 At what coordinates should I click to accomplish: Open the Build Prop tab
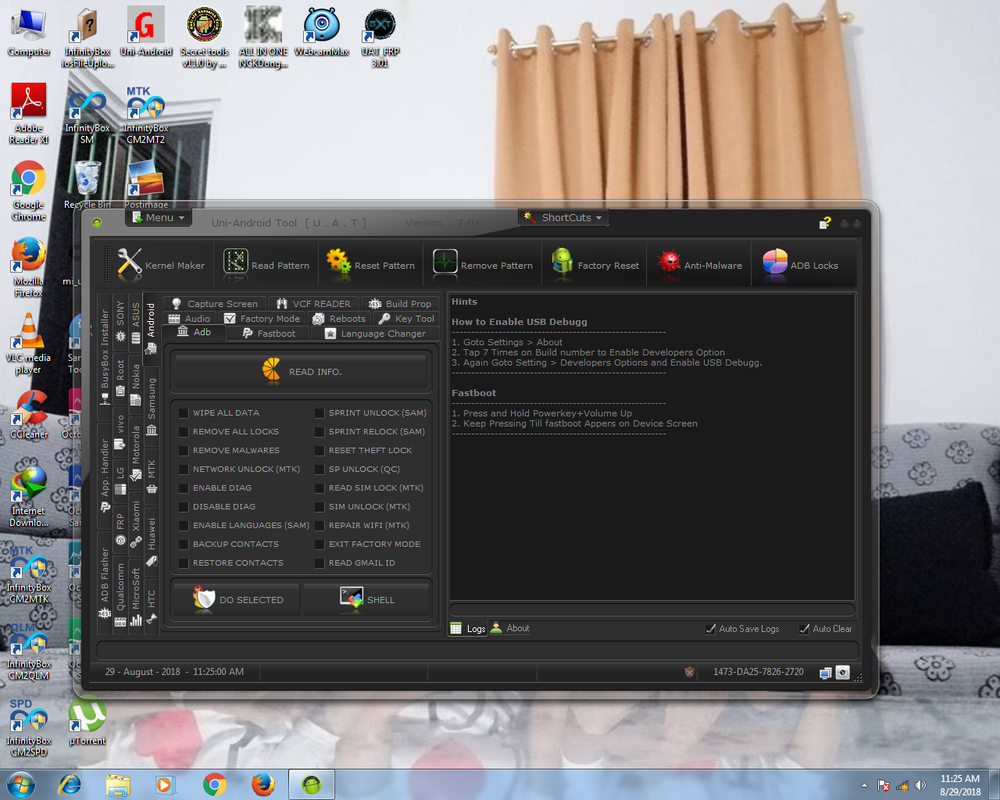click(401, 304)
